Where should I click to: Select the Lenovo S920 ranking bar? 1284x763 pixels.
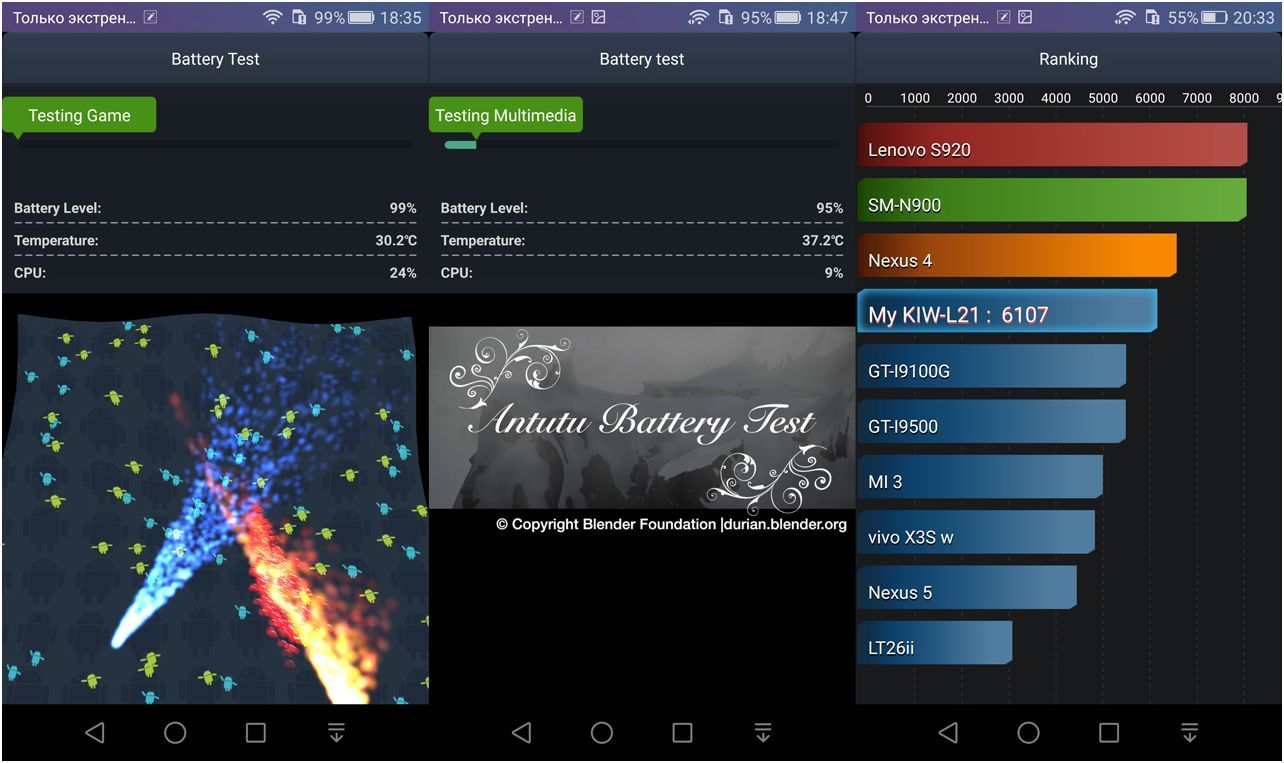coord(1052,145)
